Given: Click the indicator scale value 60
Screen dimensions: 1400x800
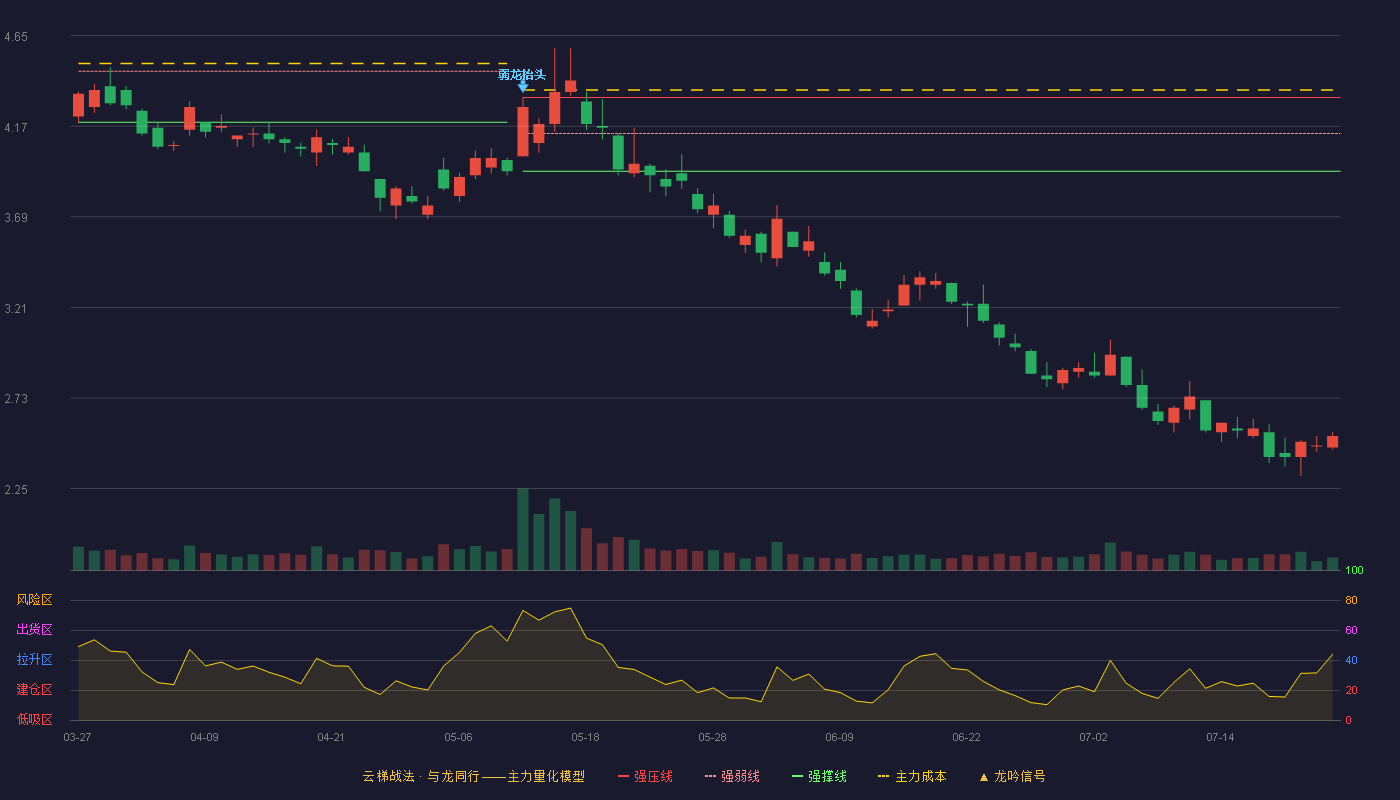Looking at the screenshot, I should pyautogui.click(x=1351, y=630).
